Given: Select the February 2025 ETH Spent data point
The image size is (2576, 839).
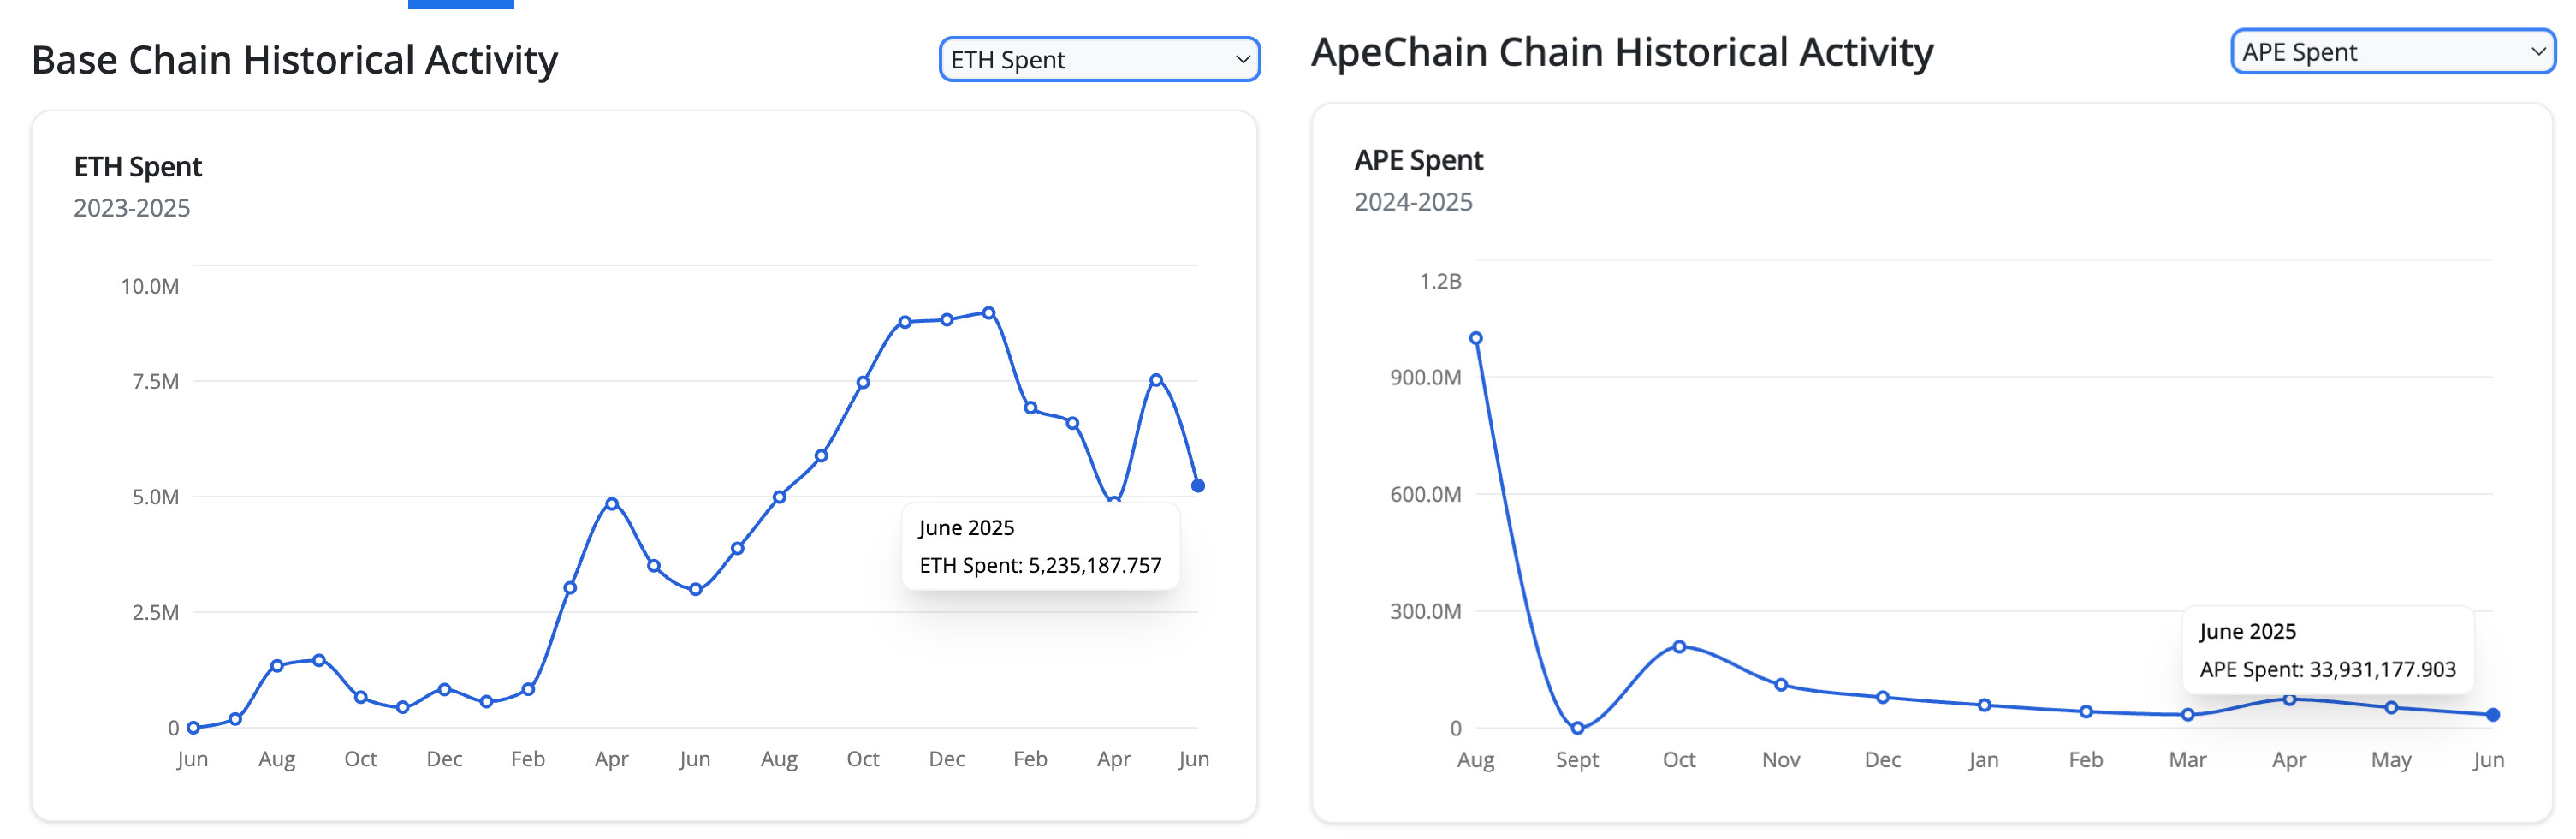Looking at the screenshot, I should coord(1030,408).
